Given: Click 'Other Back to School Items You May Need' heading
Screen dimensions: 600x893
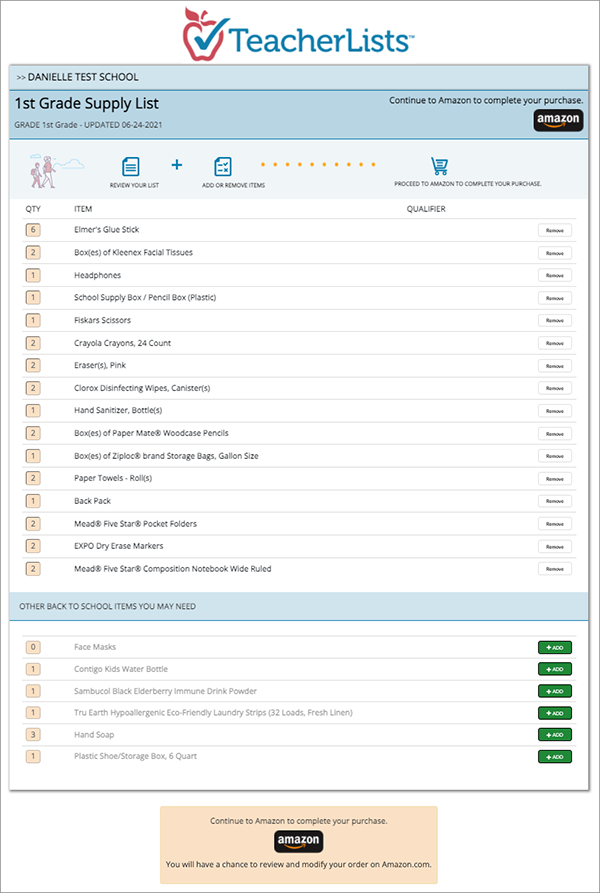Looking at the screenshot, I should tap(108, 607).
